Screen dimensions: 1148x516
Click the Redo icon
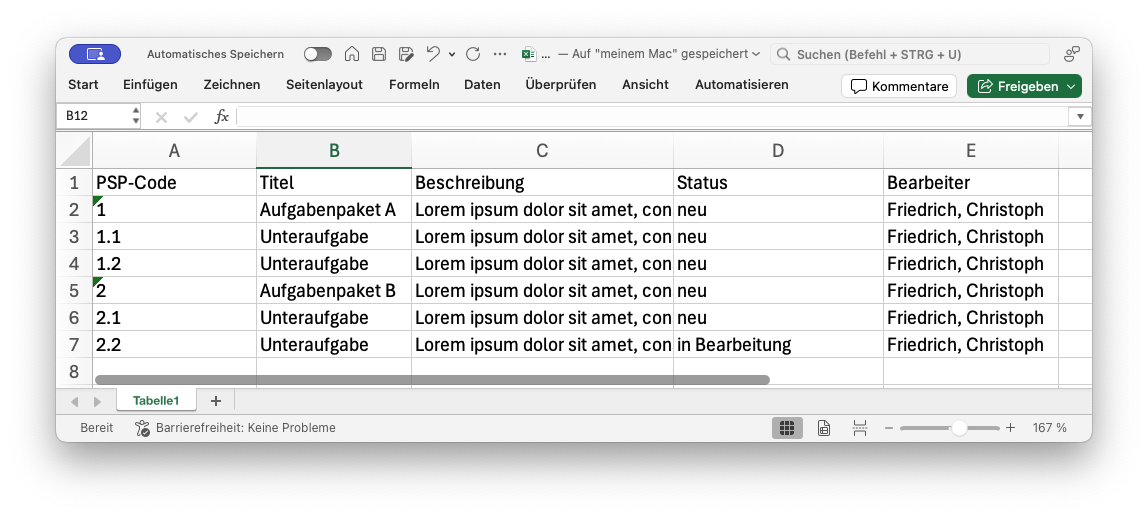coord(473,54)
